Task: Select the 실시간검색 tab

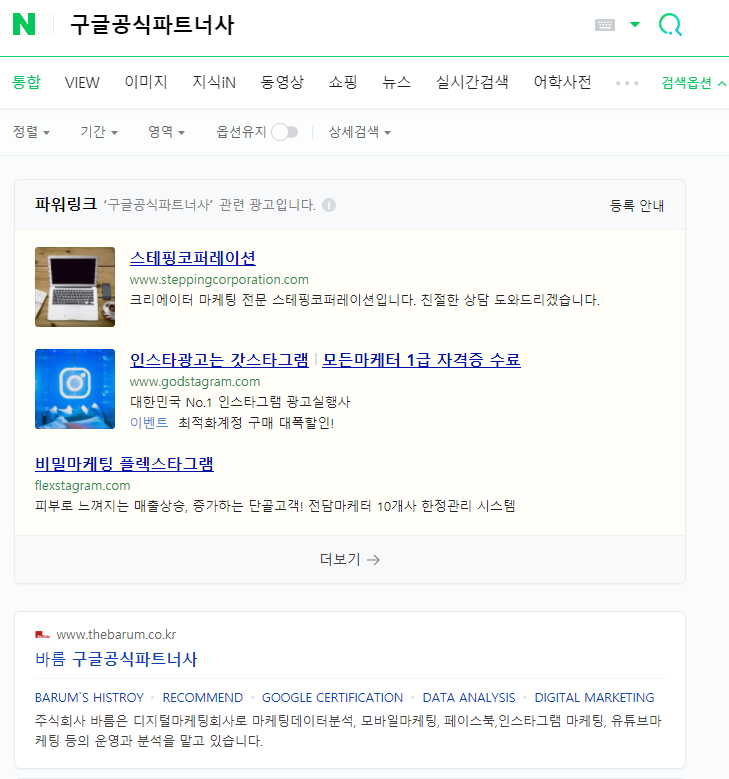Action: pos(472,82)
